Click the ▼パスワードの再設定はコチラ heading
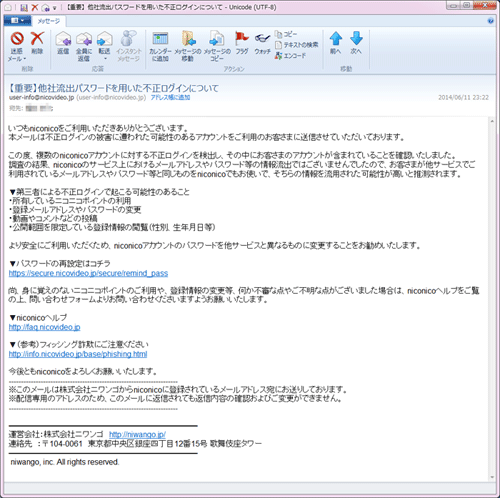500x498 pixels. coord(60,264)
